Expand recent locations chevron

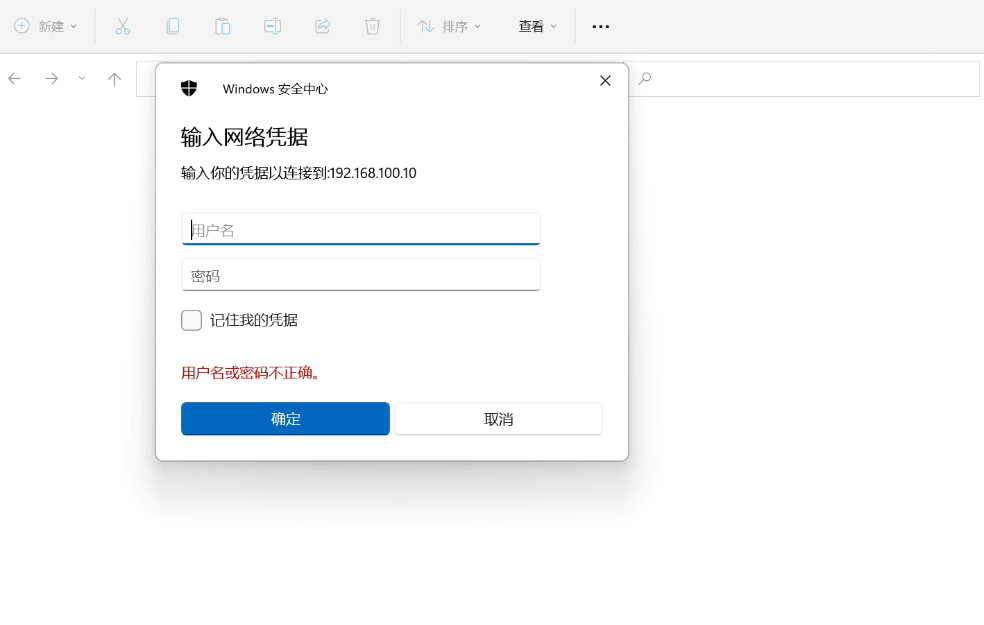82,78
